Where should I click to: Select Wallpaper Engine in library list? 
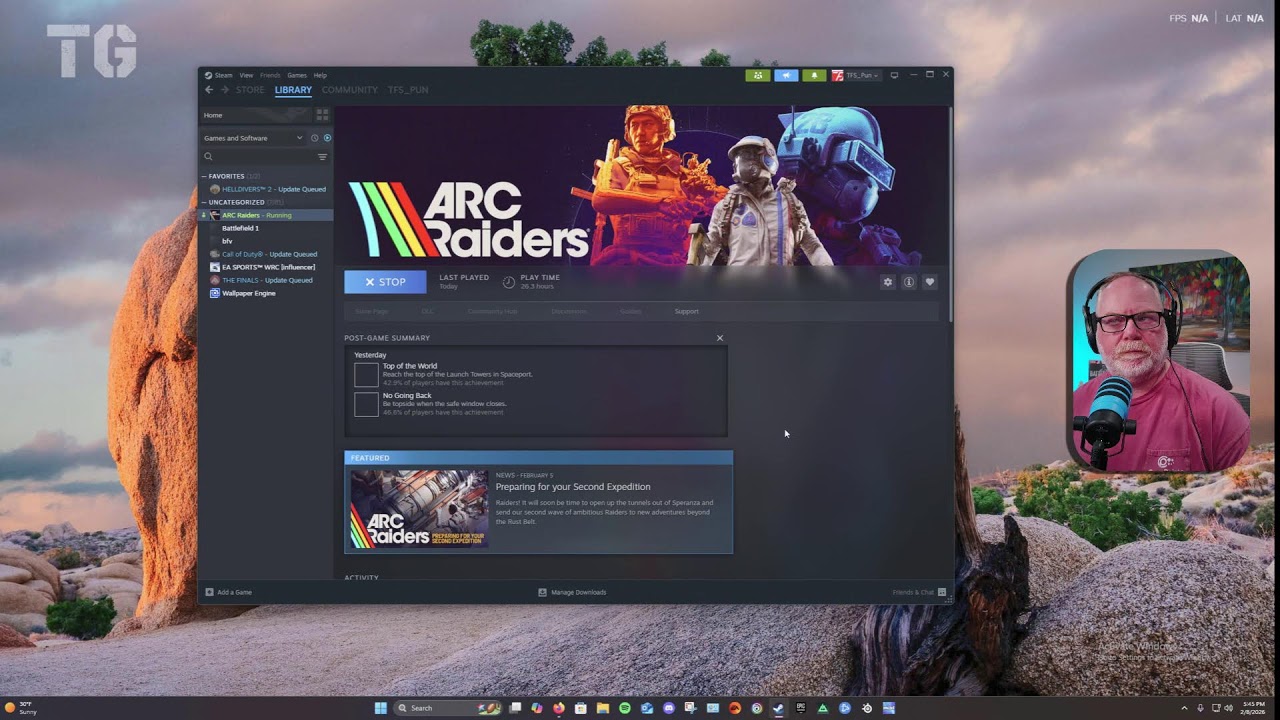(267, 293)
